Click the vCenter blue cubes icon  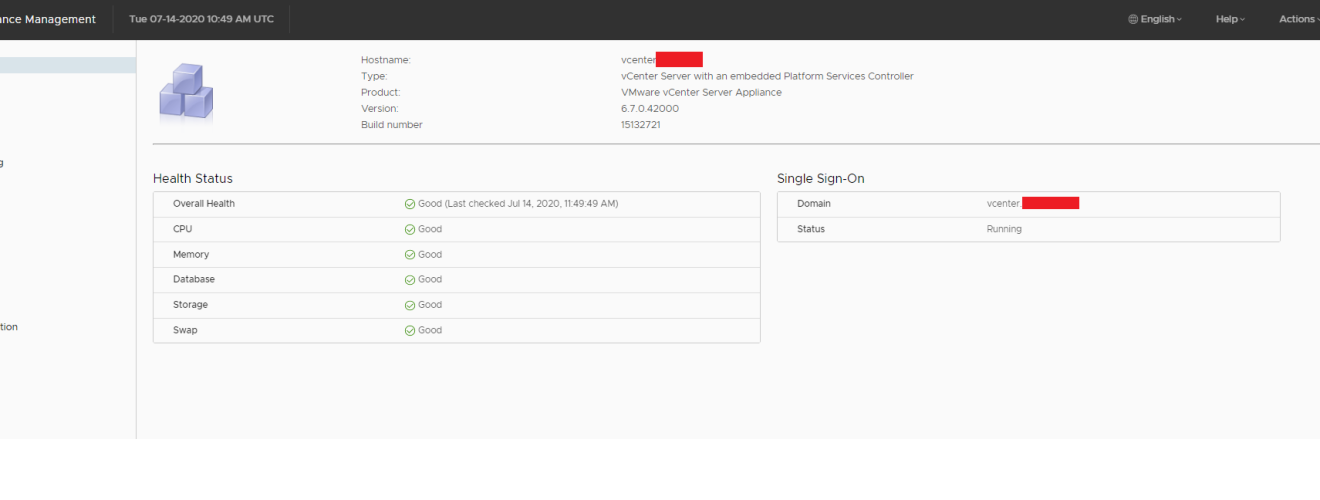click(186, 92)
